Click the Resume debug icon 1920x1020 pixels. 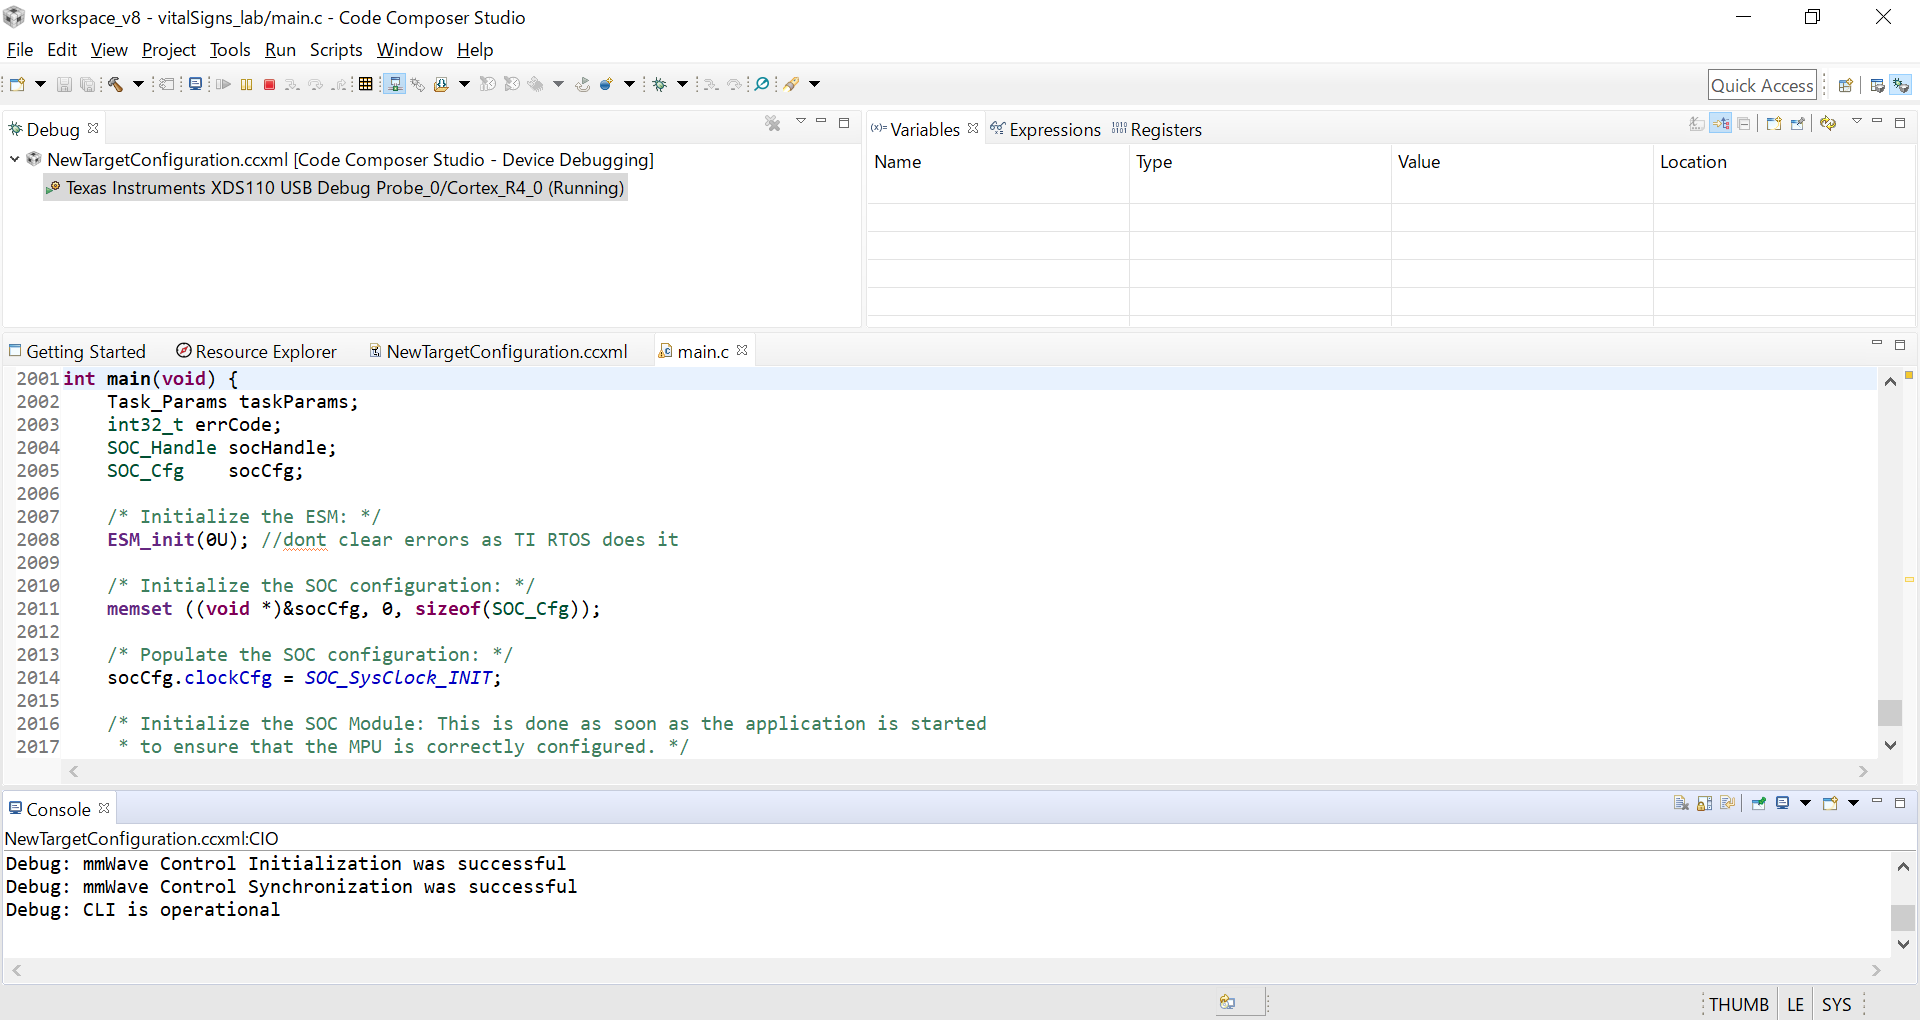223,84
